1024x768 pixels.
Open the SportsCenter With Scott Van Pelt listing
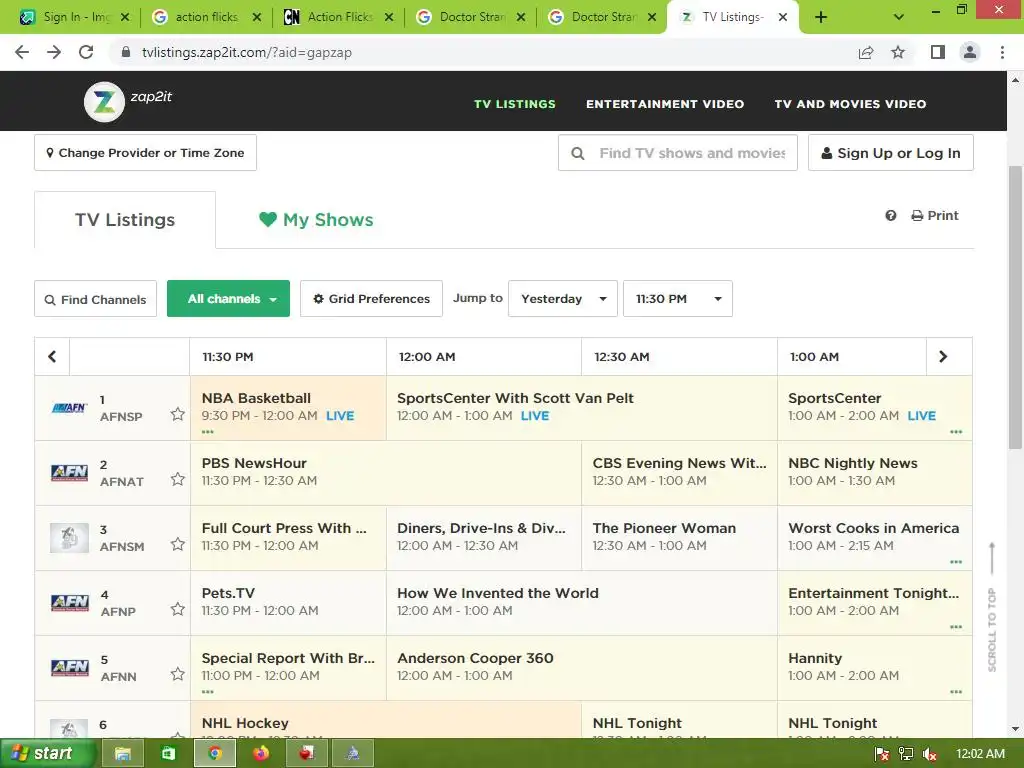click(x=581, y=408)
